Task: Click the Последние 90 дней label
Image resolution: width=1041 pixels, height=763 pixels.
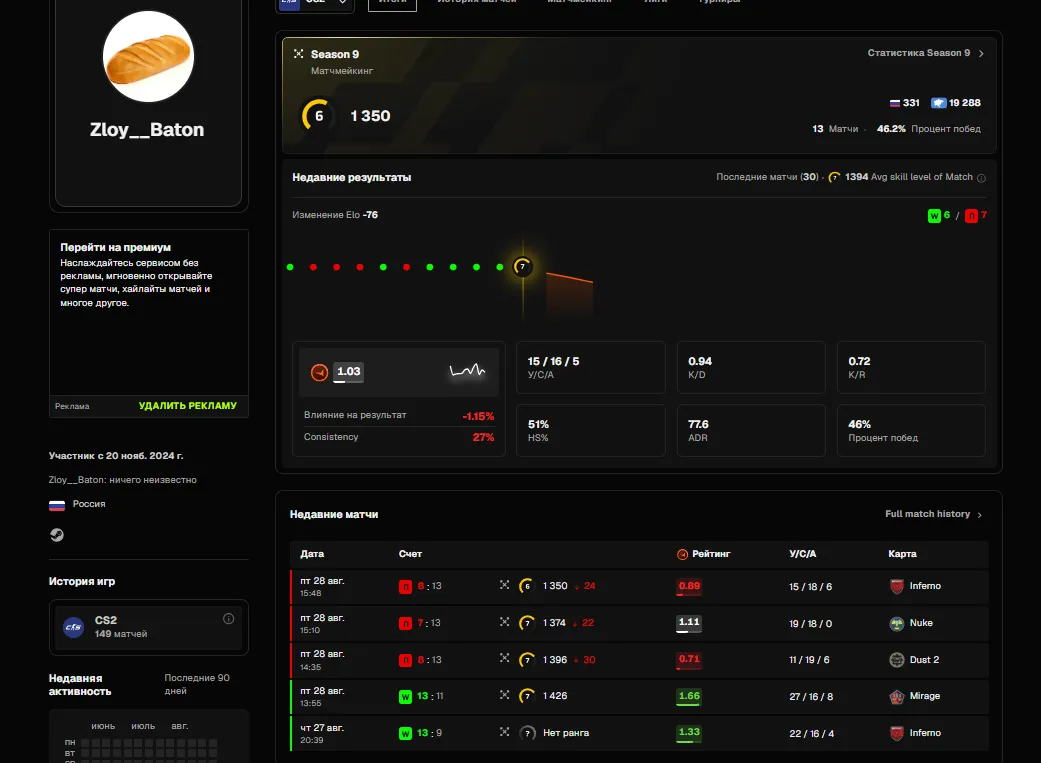Action: (197, 685)
